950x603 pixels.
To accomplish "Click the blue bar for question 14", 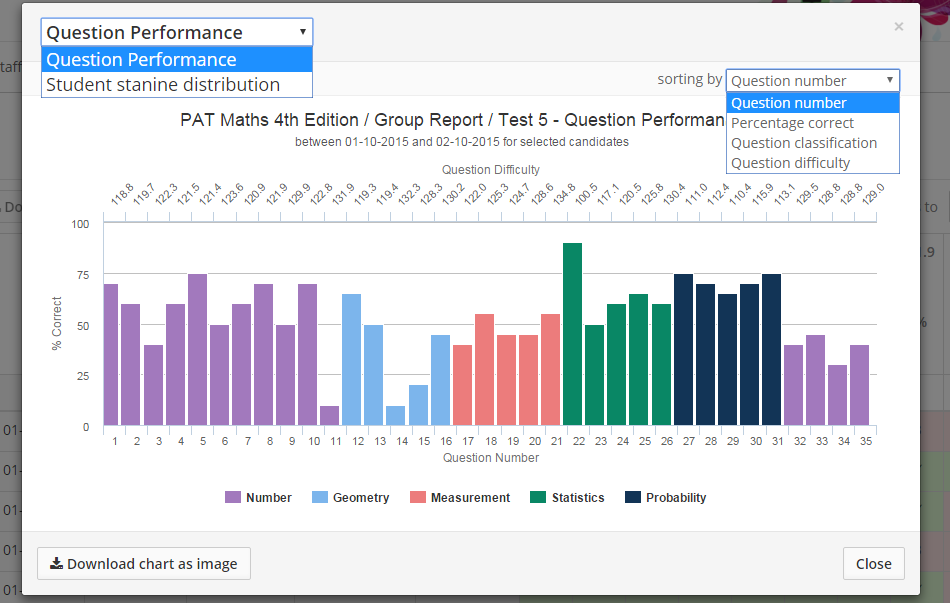I will 396,415.
